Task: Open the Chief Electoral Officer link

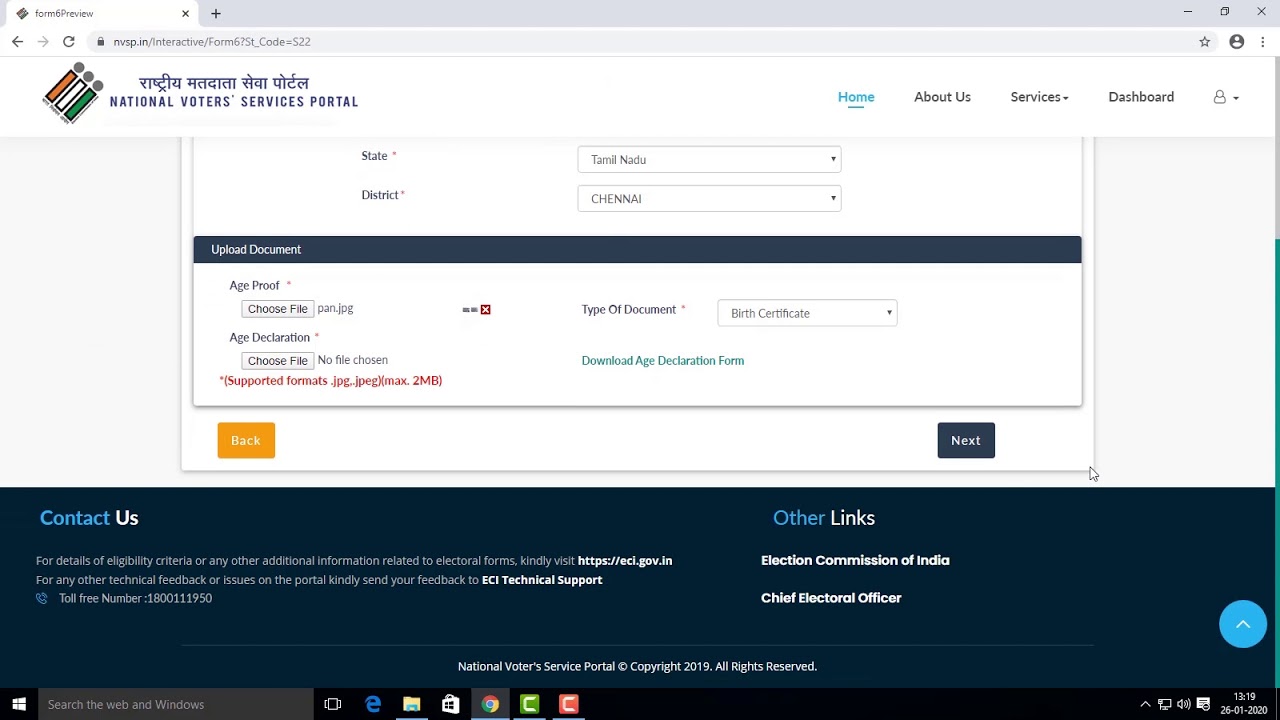Action: 831,598
